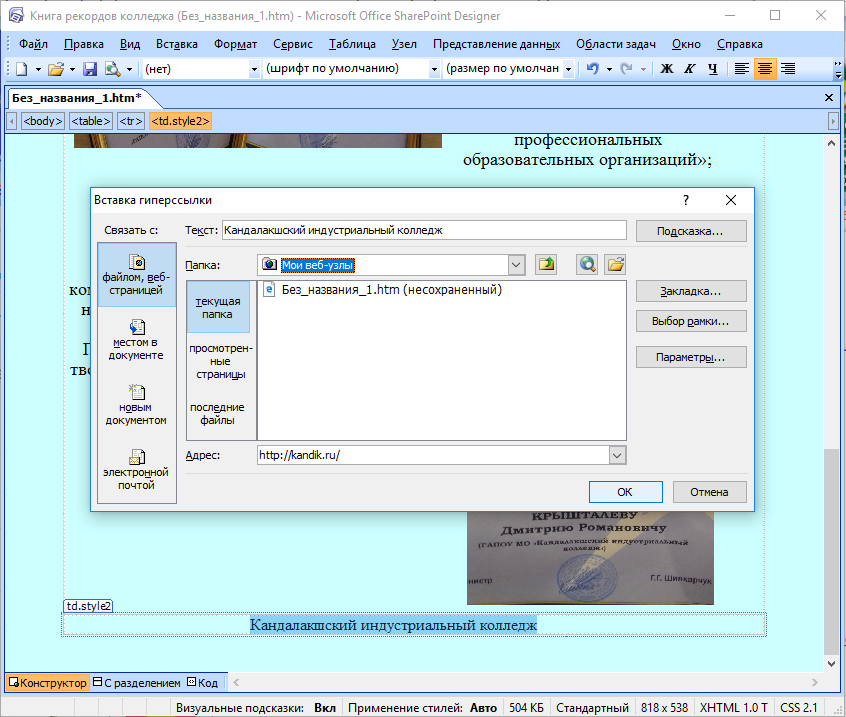Open the Папка folder dropdown
Image resolution: width=846 pixels, height=717 pixels.
pyautogui.click(x=516, y=265)
